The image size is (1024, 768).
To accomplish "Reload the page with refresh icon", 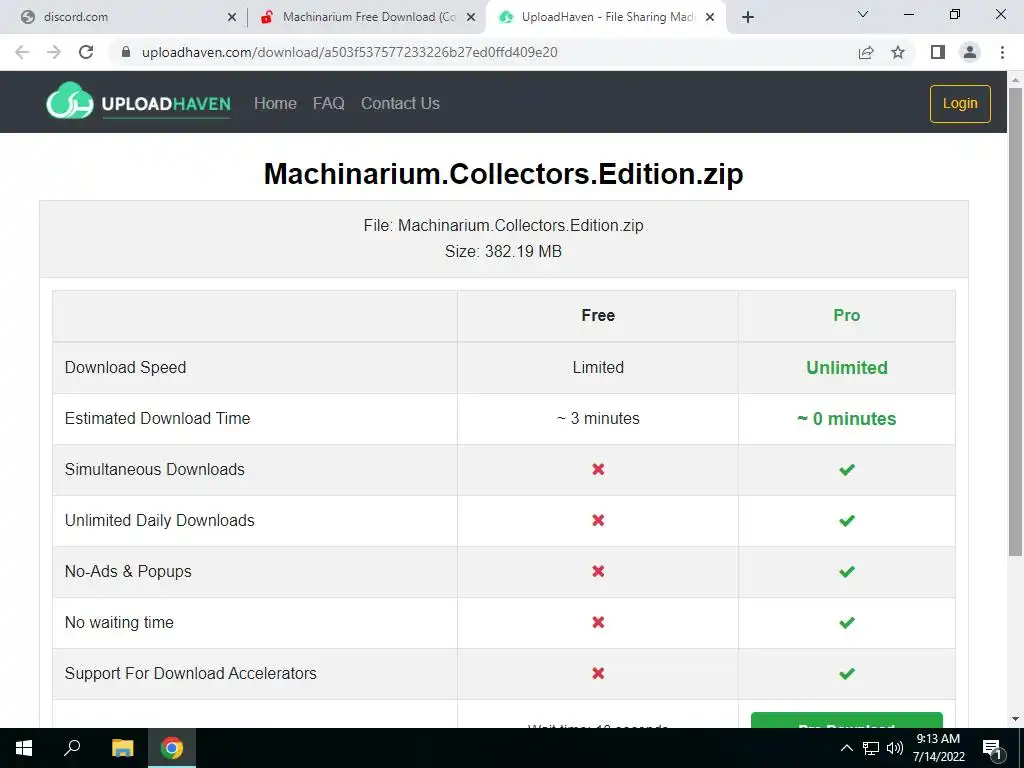I will coord(86,52).
